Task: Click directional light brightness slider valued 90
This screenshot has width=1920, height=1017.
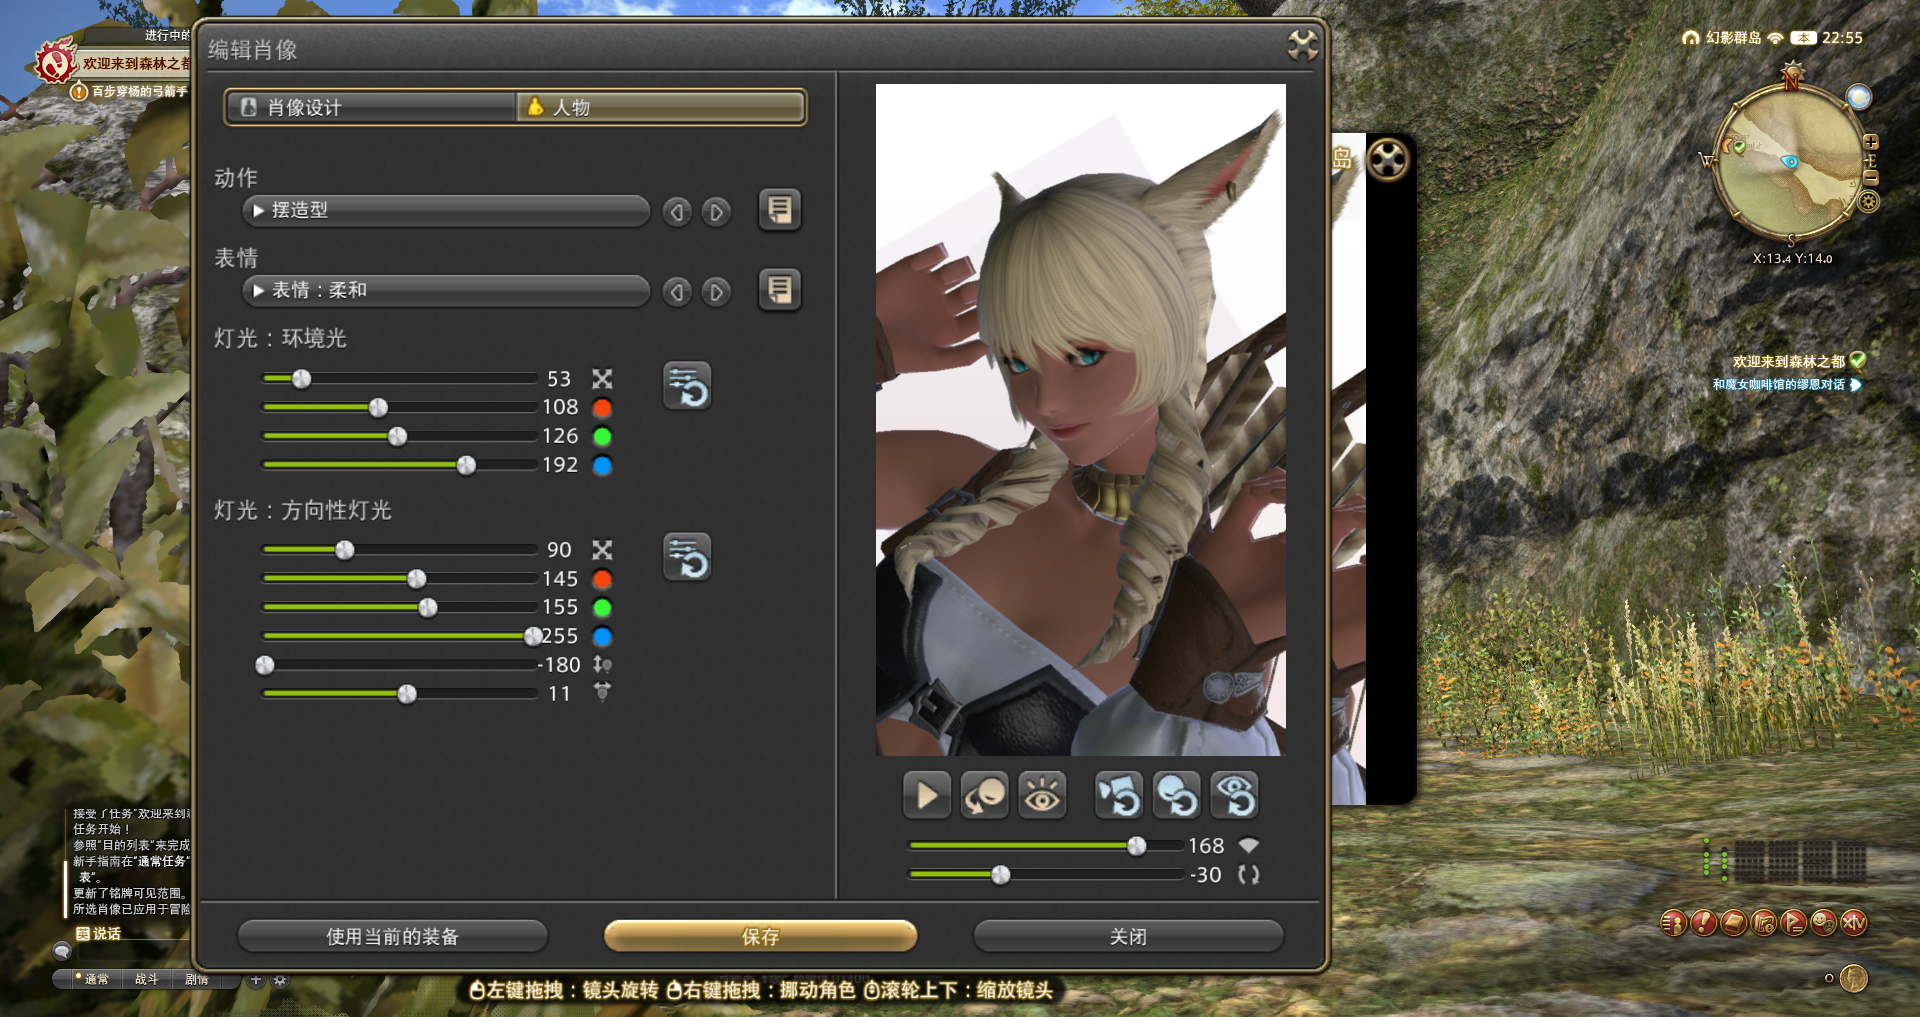Action: (400, 550)
